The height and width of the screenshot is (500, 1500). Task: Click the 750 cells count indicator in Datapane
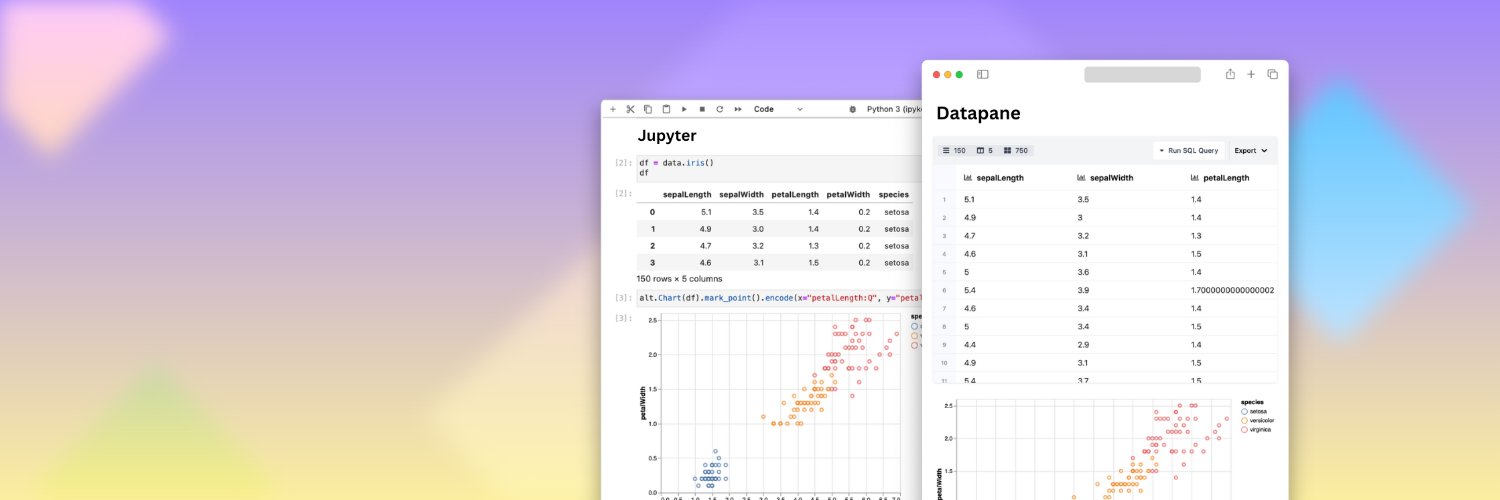(1016, 150)
